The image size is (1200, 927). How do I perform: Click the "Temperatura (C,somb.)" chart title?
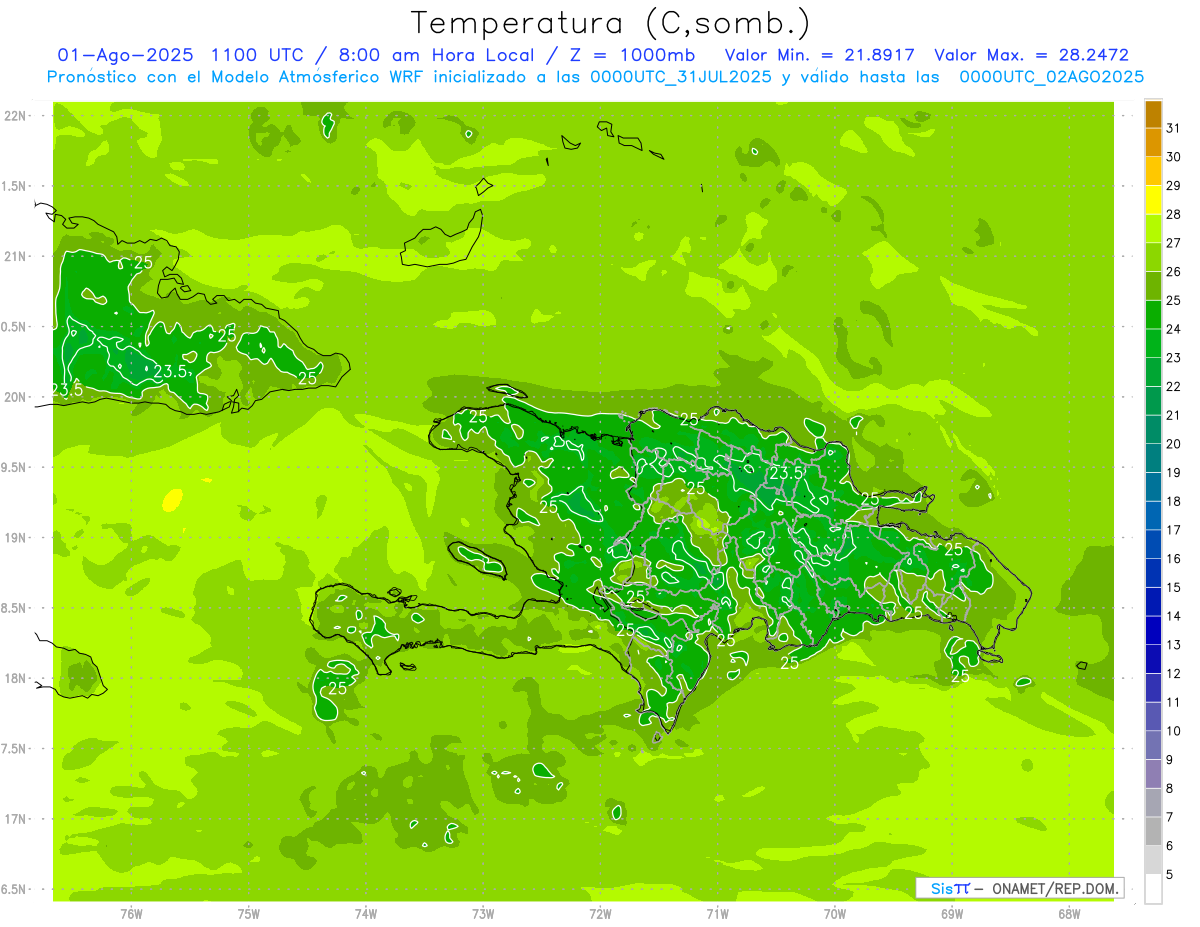click(611, 23)
